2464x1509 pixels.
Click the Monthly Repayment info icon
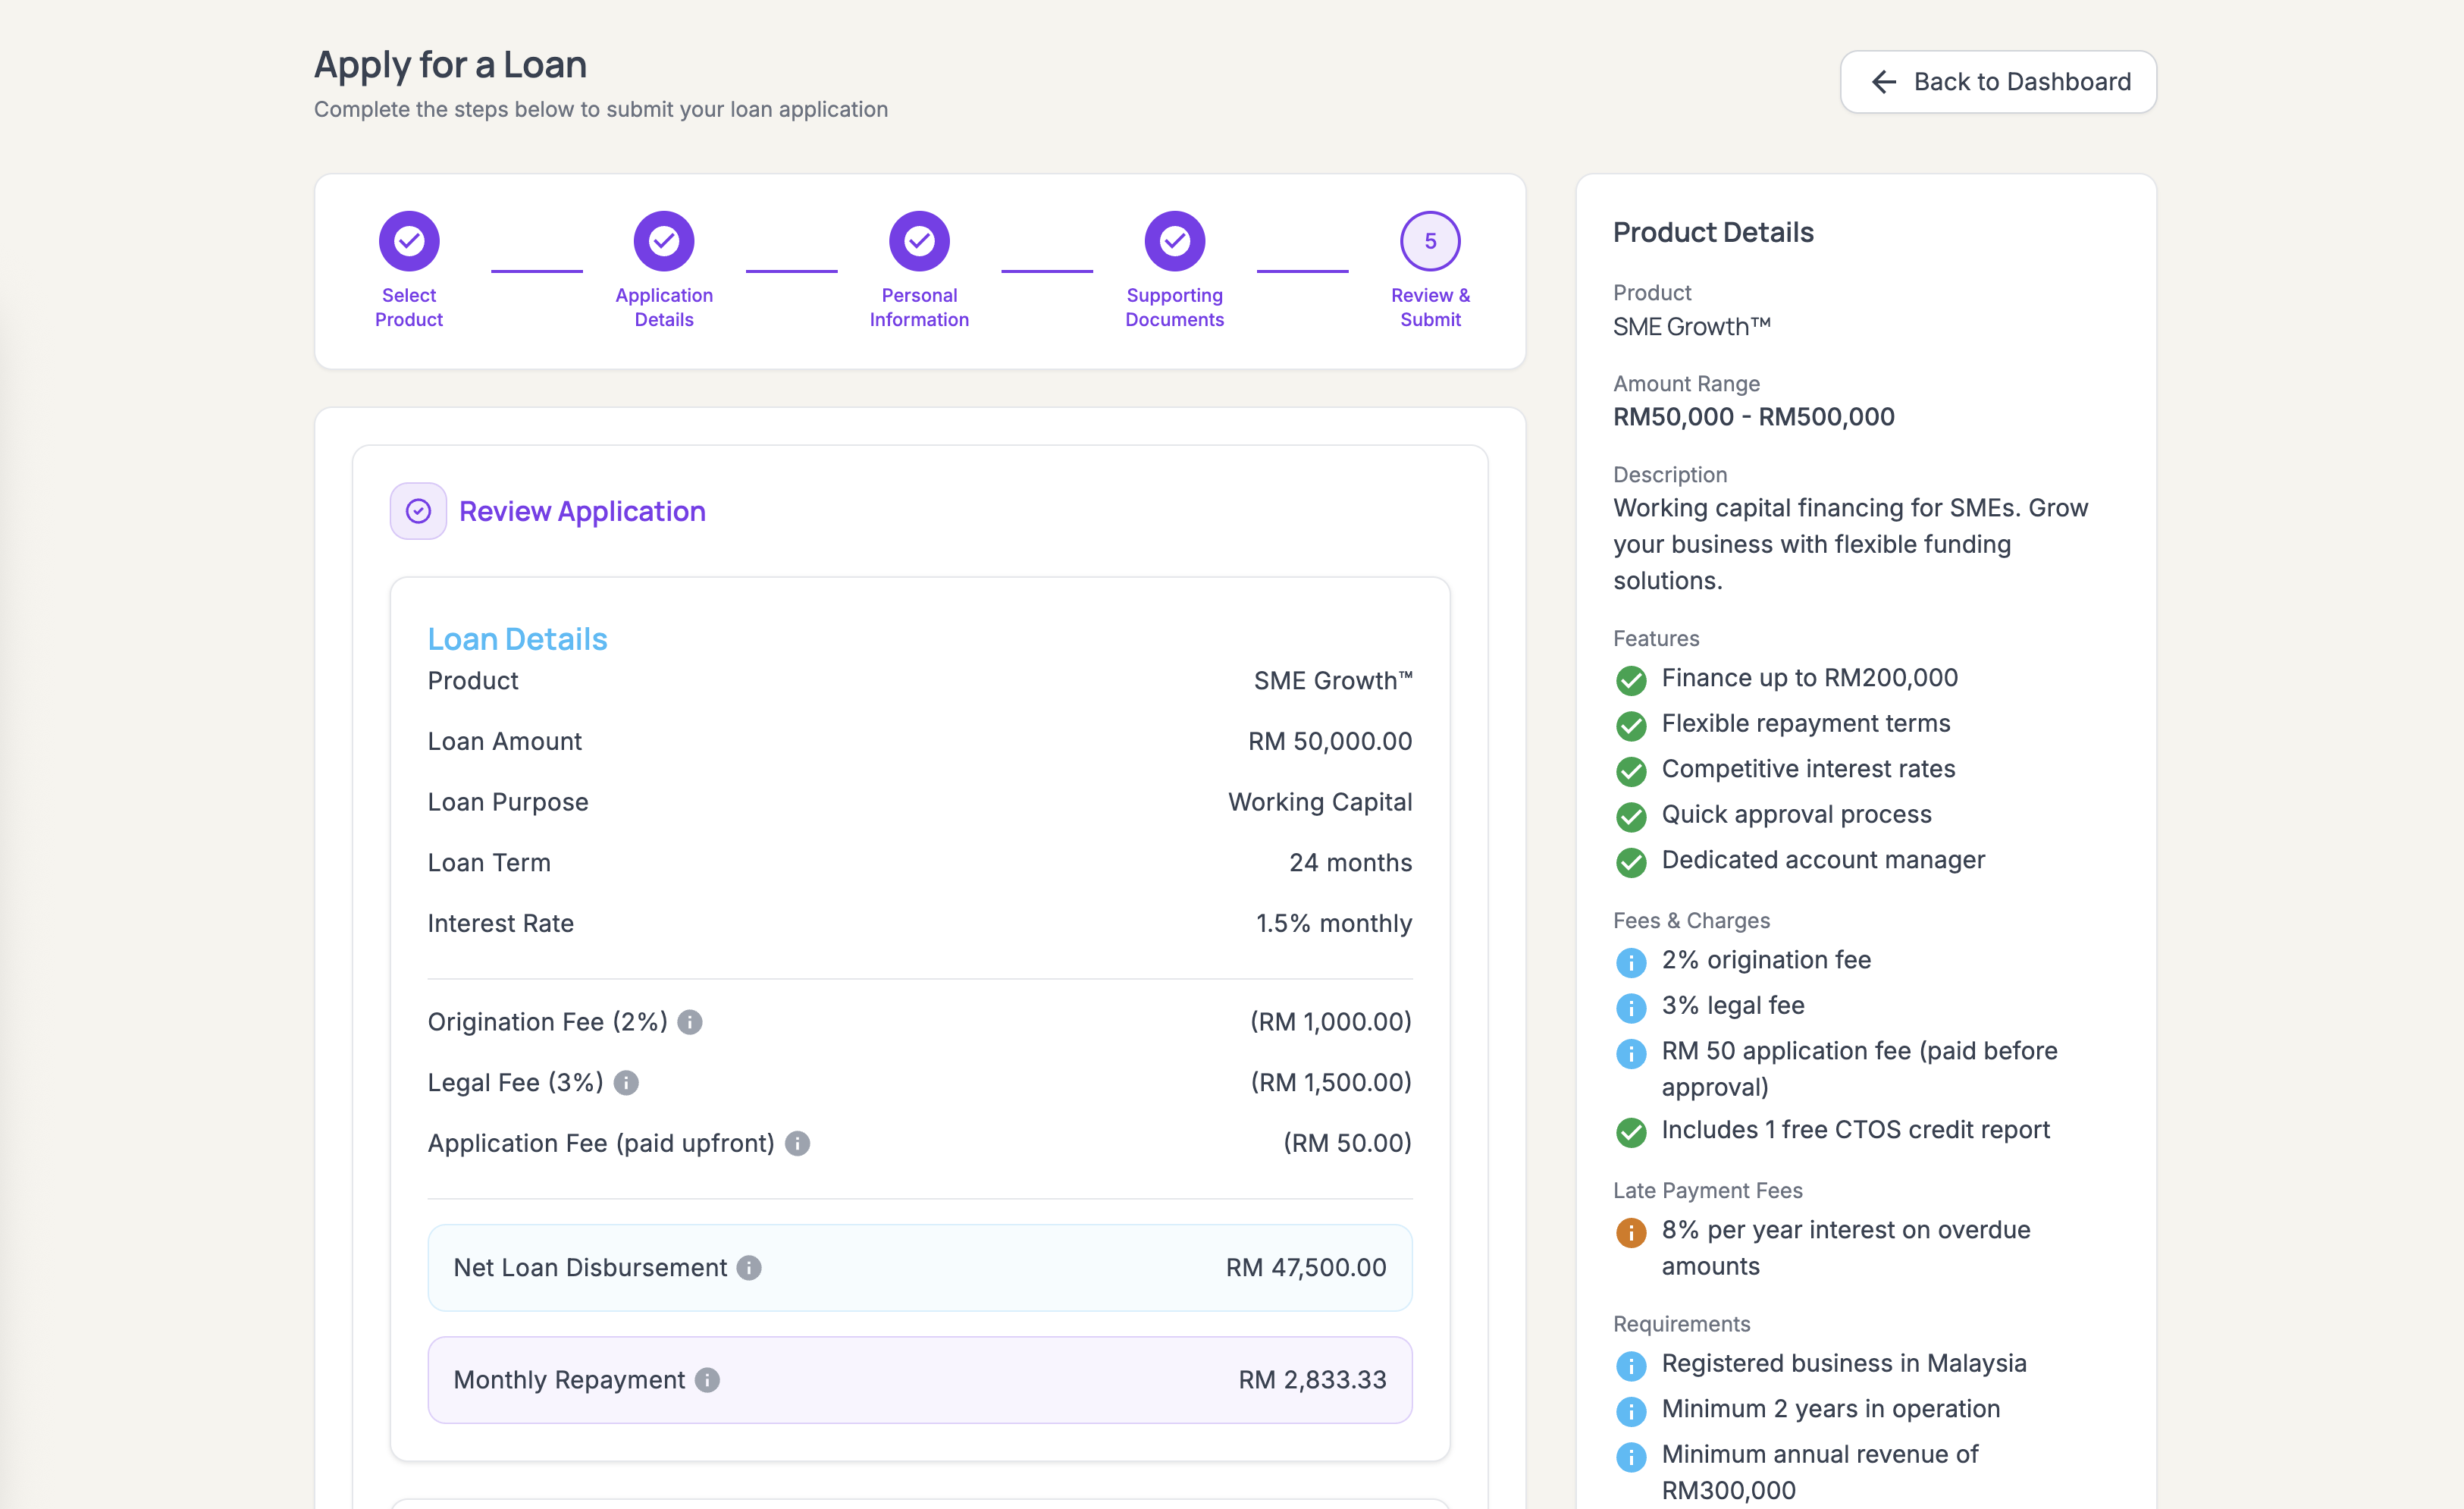(x=707, y=1380)
